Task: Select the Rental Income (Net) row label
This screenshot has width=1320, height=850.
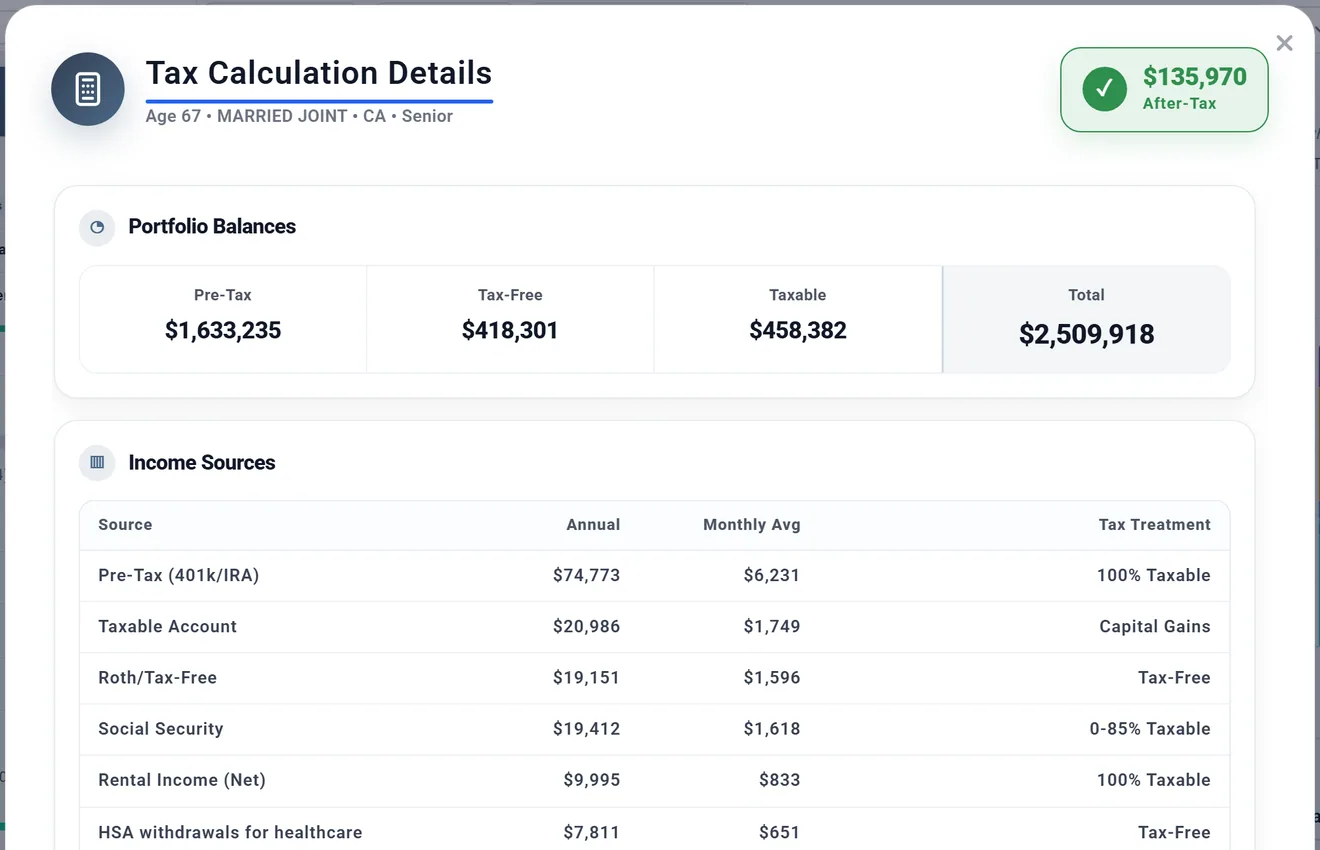Action: (182, 780)
